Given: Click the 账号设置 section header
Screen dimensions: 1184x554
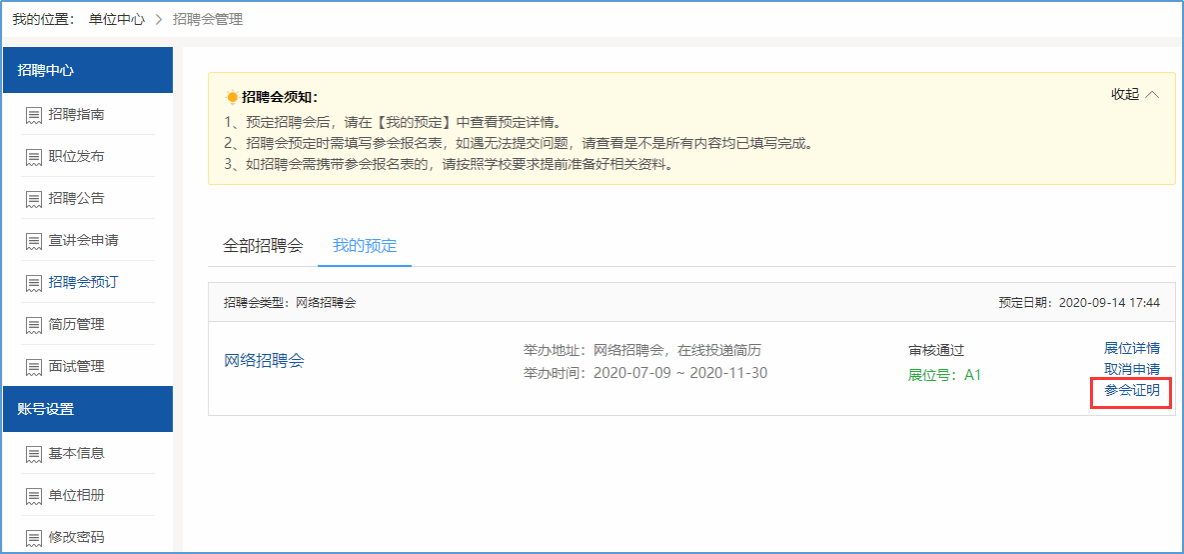Looking at the screenshot, I should 87,409.
